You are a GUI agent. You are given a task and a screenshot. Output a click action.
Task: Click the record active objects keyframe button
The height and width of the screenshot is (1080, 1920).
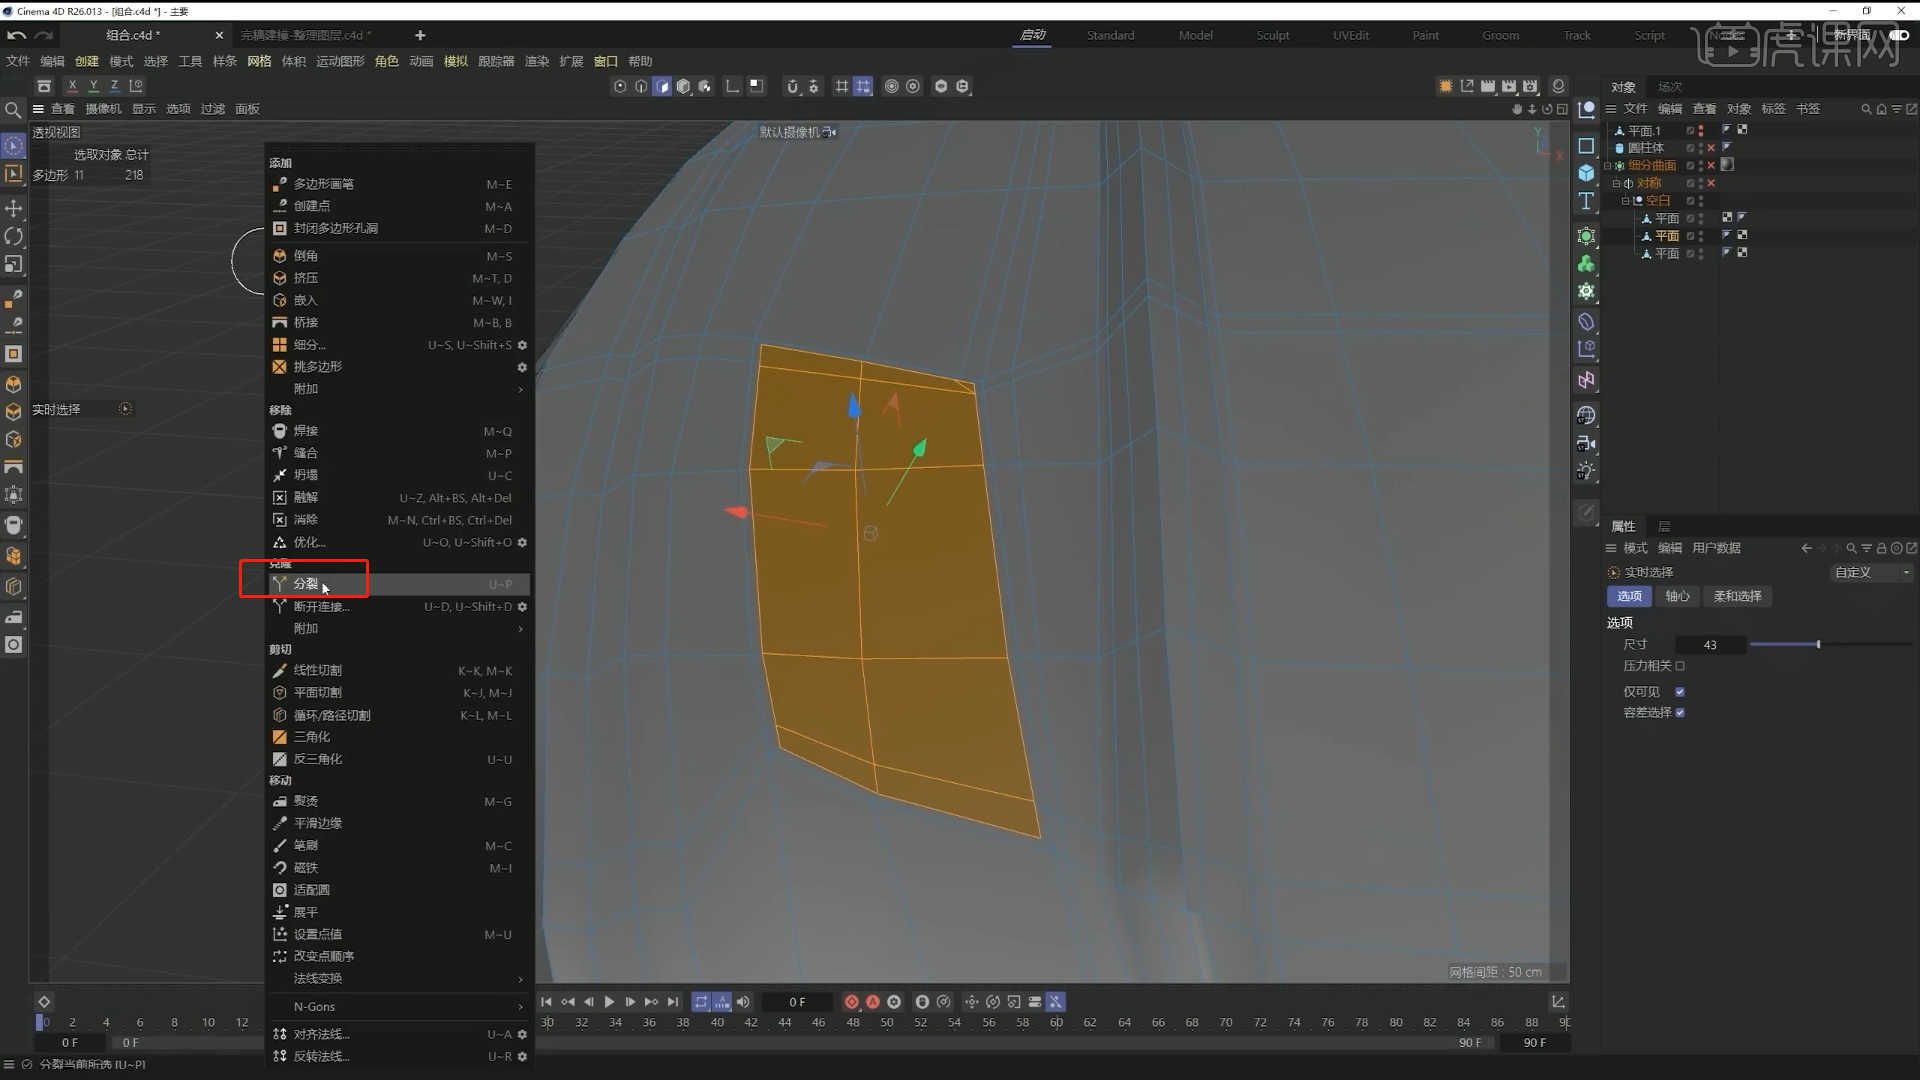click(851, 1002)
